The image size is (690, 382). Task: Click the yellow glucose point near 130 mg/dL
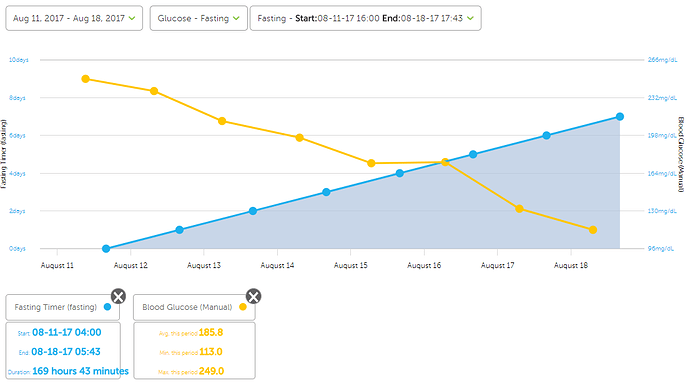519,209
